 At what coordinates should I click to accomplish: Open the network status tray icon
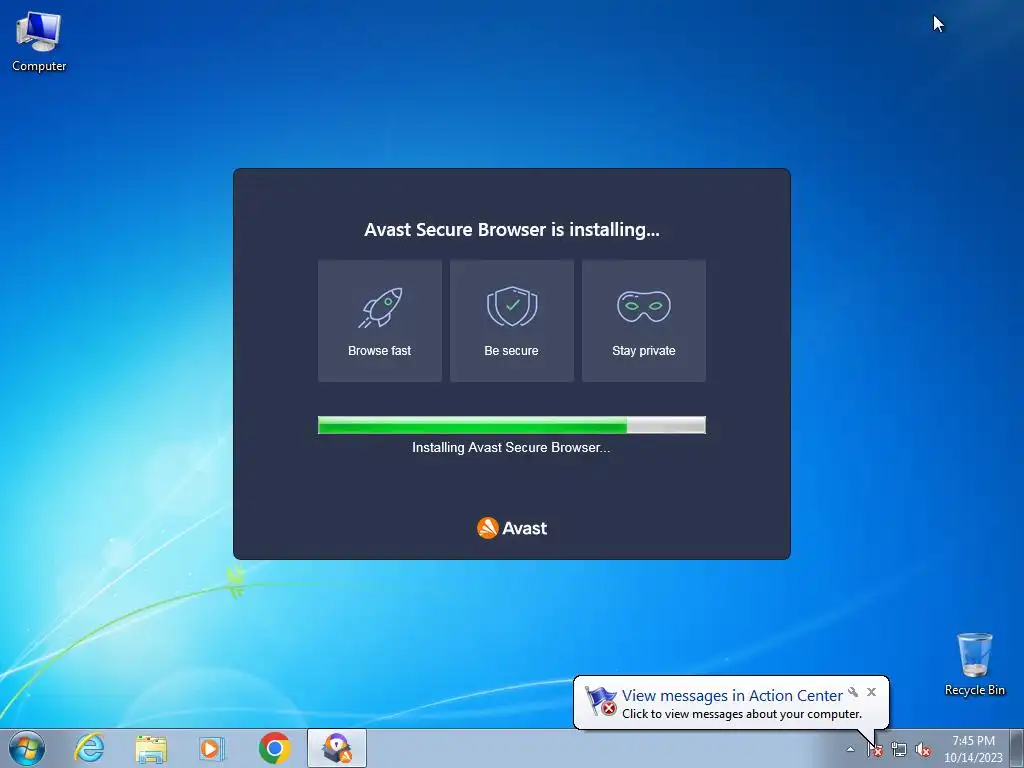(899, 749)
